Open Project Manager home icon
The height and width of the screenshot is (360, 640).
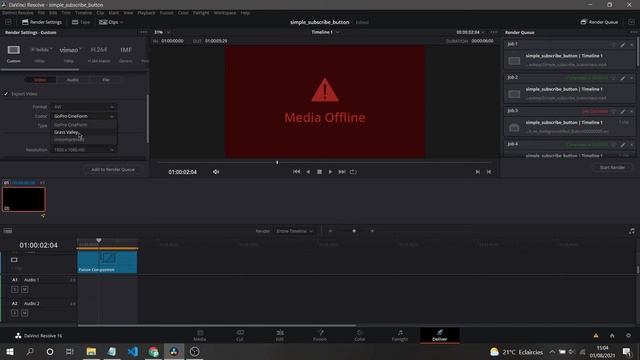tap(612, 336)
